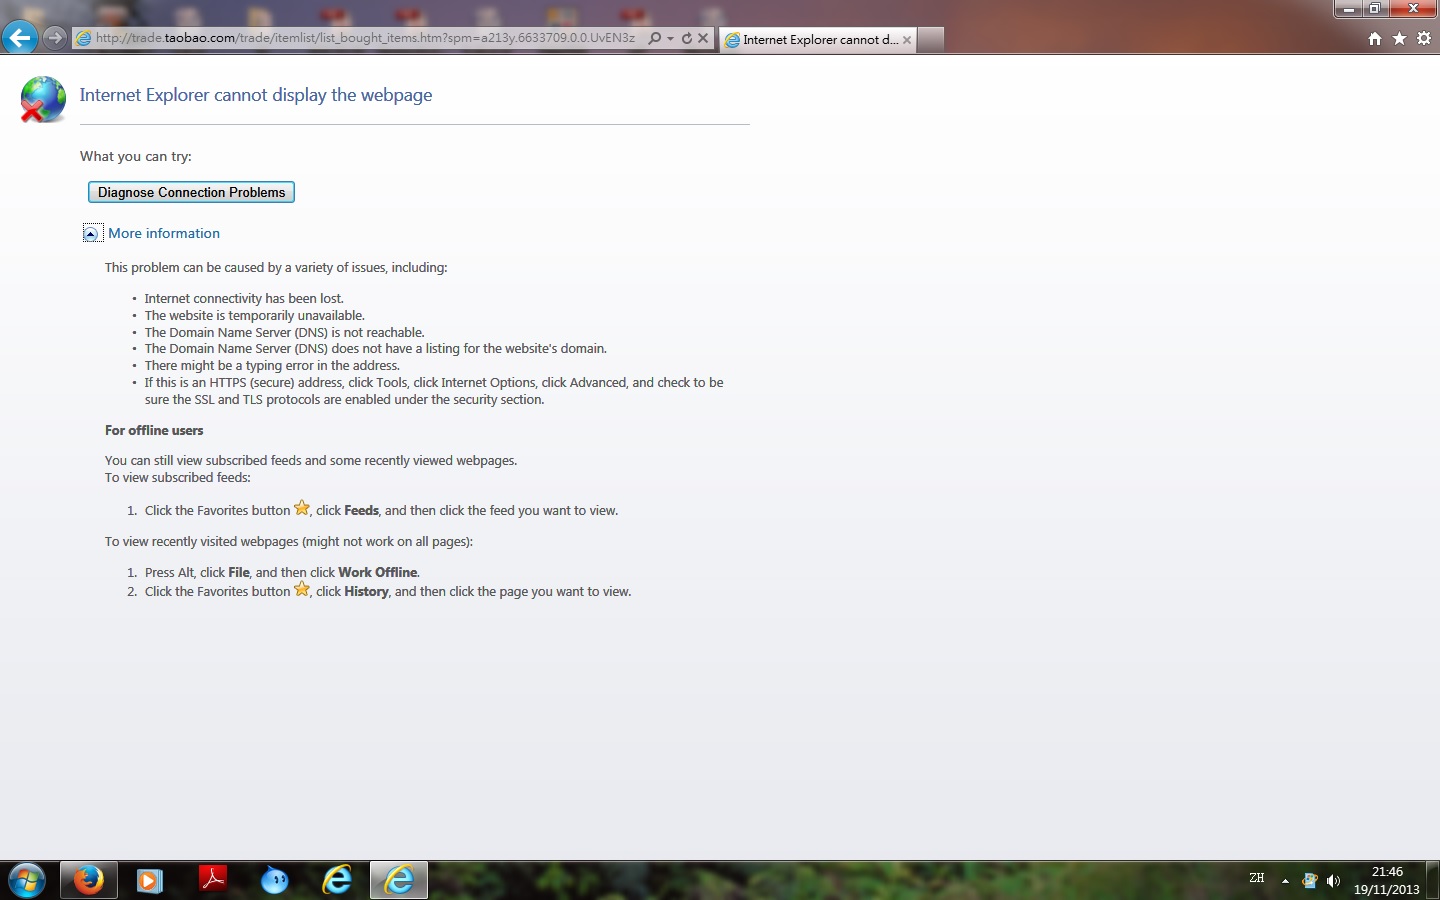Click the active Internet Explorer taskbar button
This screenshot has height=900, width=1440.
tap(399, 880)
